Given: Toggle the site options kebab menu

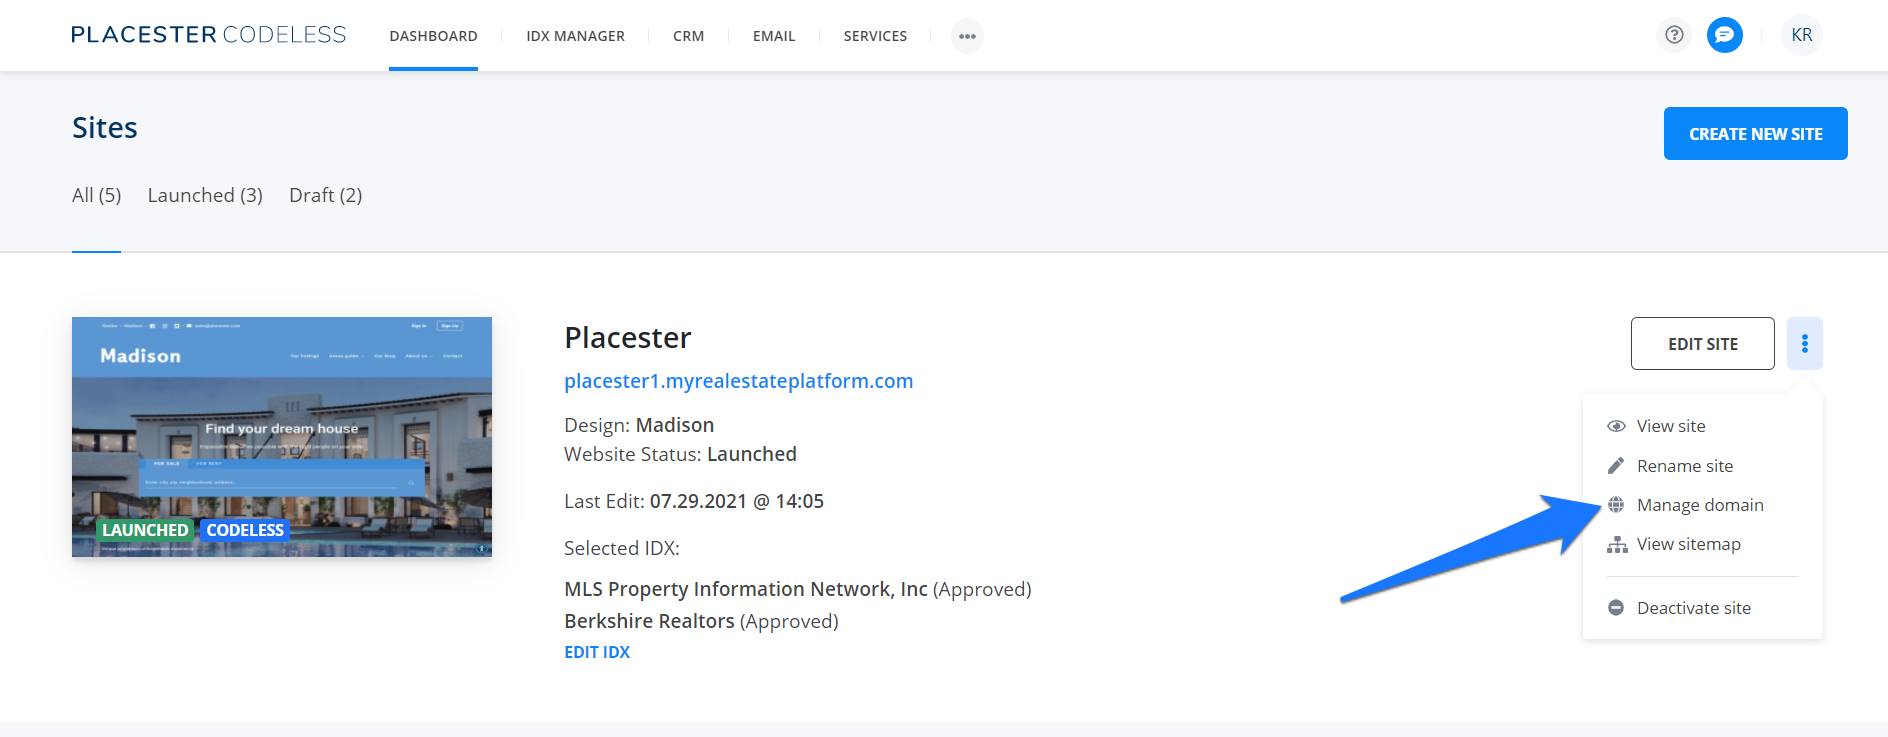Looking at the screenshot, I should coord(1804,344).
